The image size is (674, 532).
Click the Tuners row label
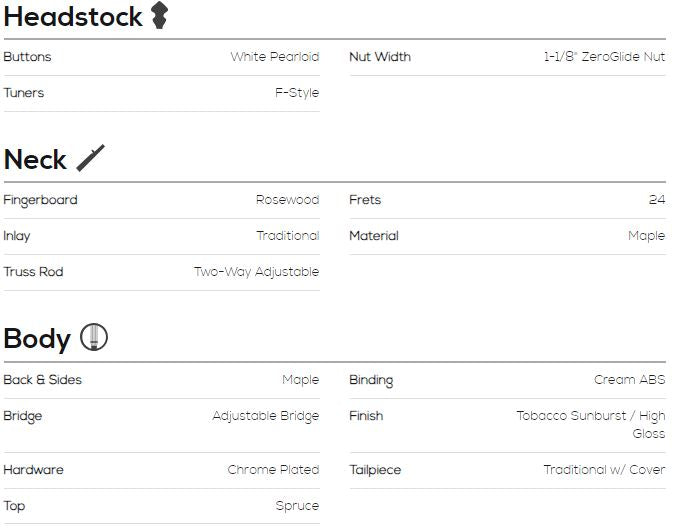[x=24, y=93]
